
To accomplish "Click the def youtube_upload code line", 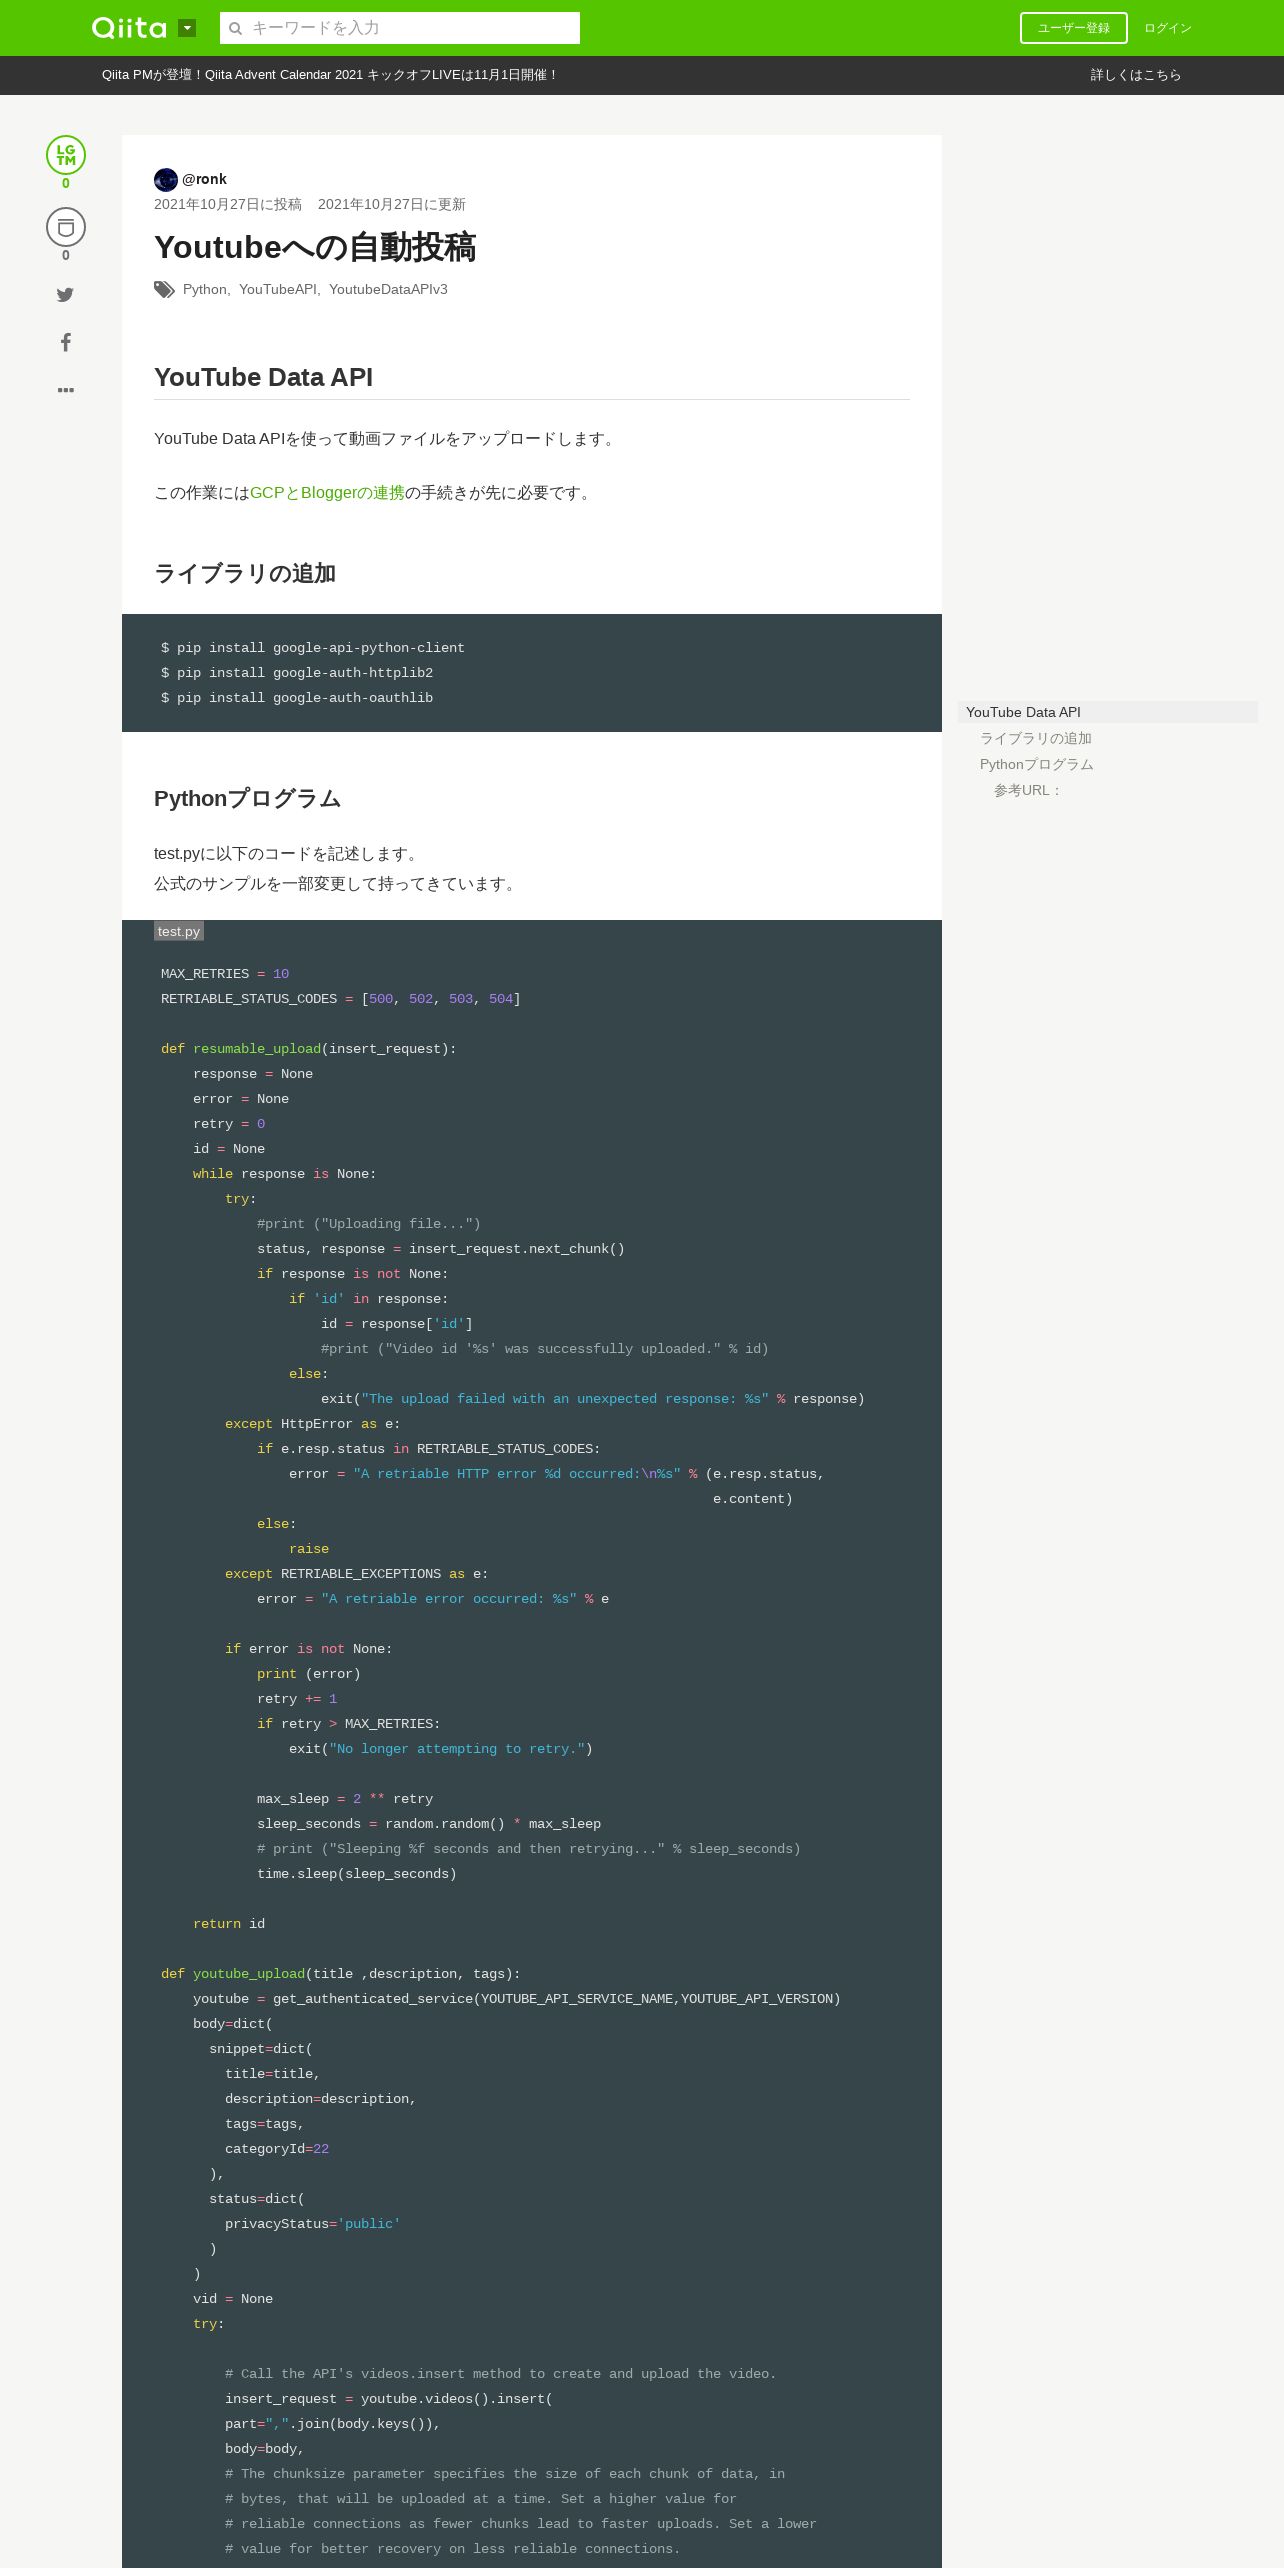I will tap(341, 1974).
